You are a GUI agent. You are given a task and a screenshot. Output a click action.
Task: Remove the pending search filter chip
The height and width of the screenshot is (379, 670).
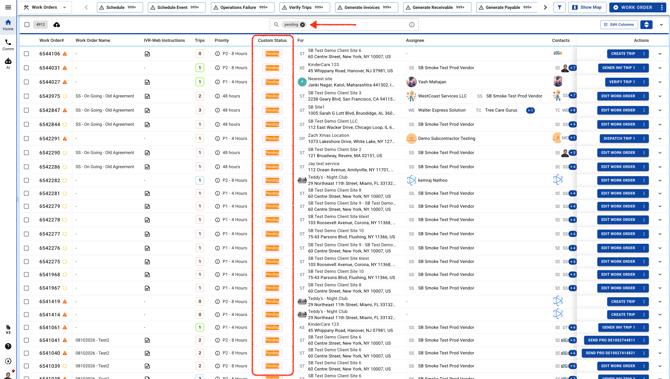[x=303, y=25]
